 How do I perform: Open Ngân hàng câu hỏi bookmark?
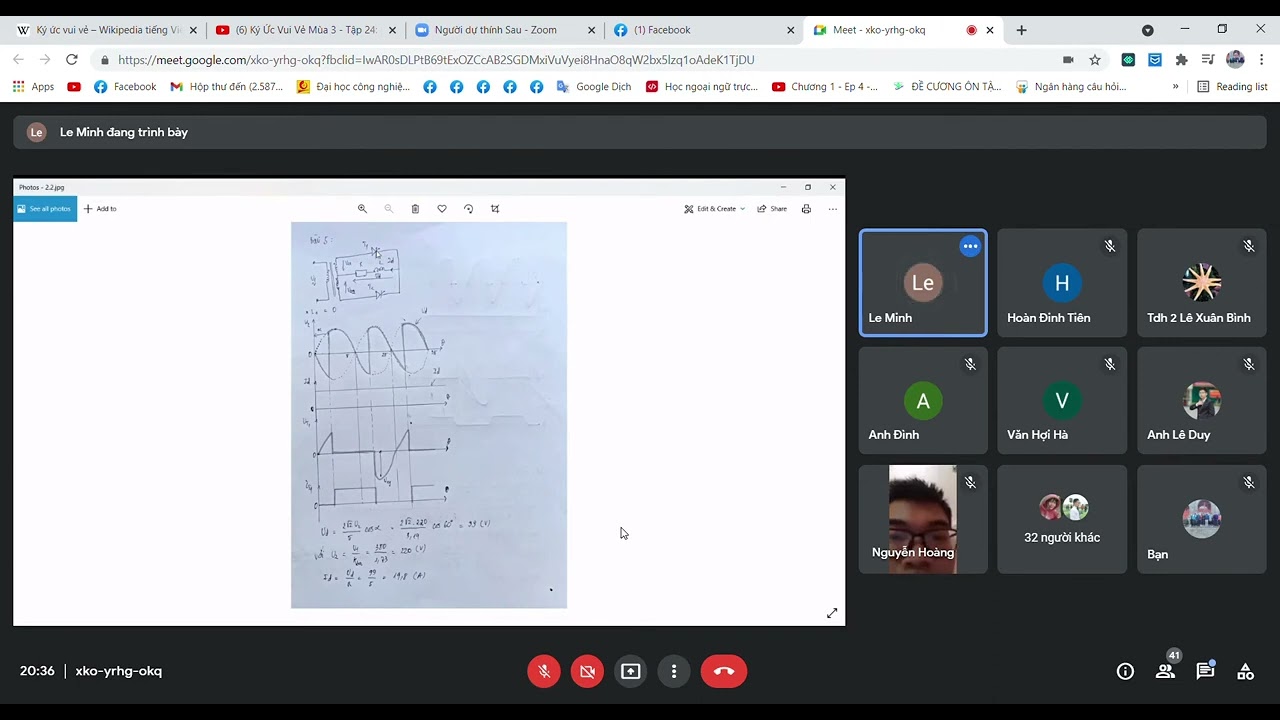point(1071,87)
